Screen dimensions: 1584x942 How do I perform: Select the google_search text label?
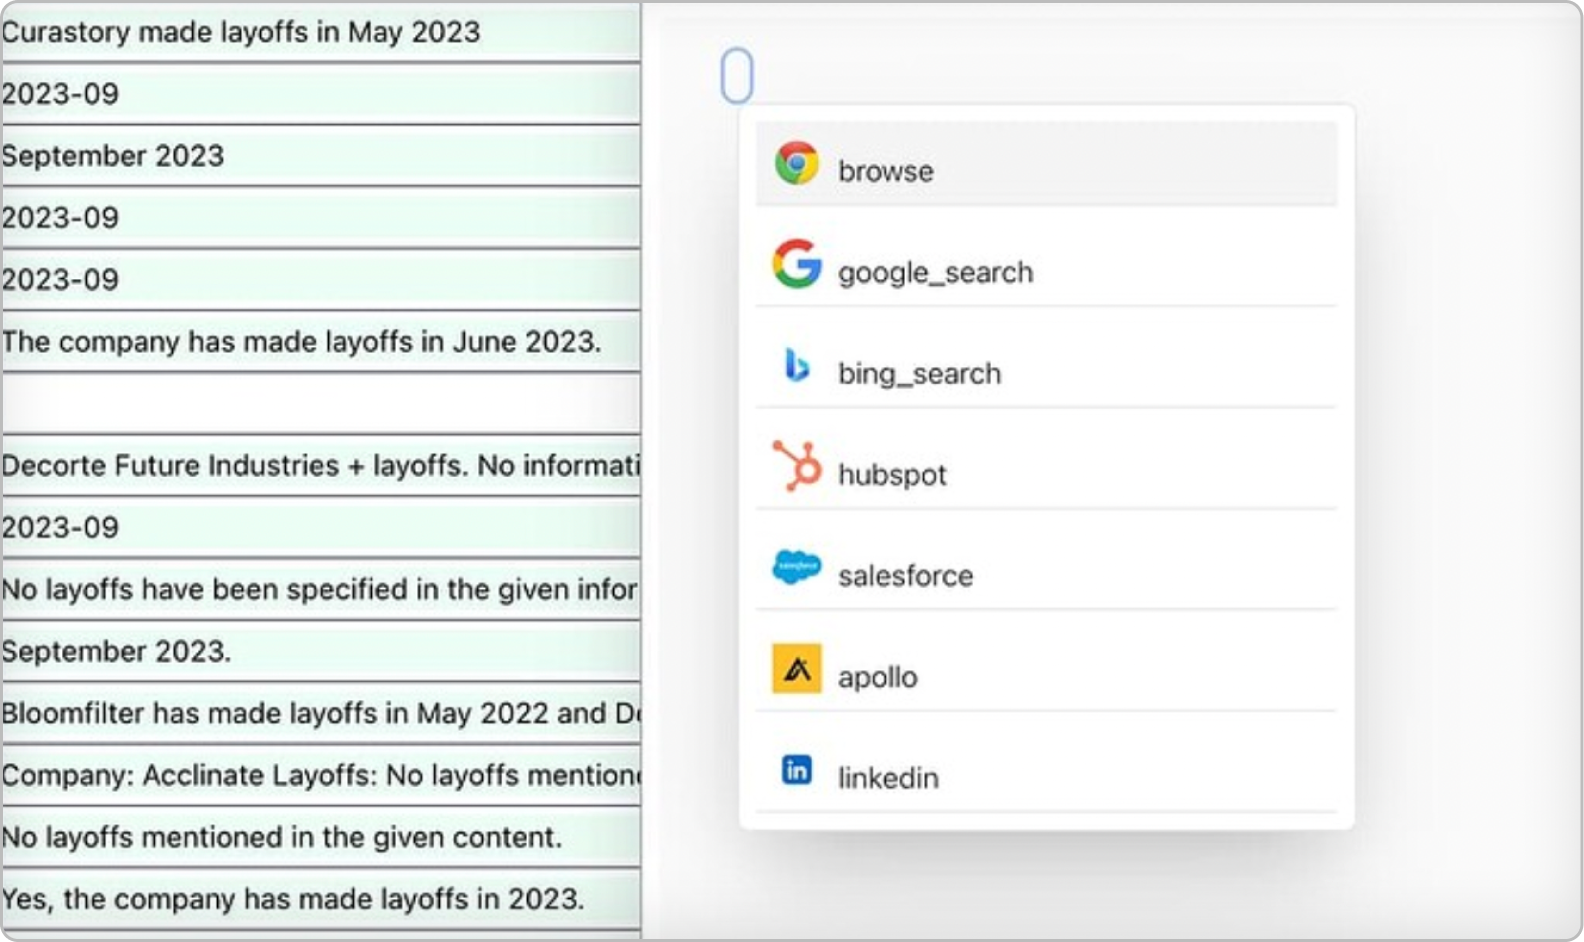[x=935, y=272]
